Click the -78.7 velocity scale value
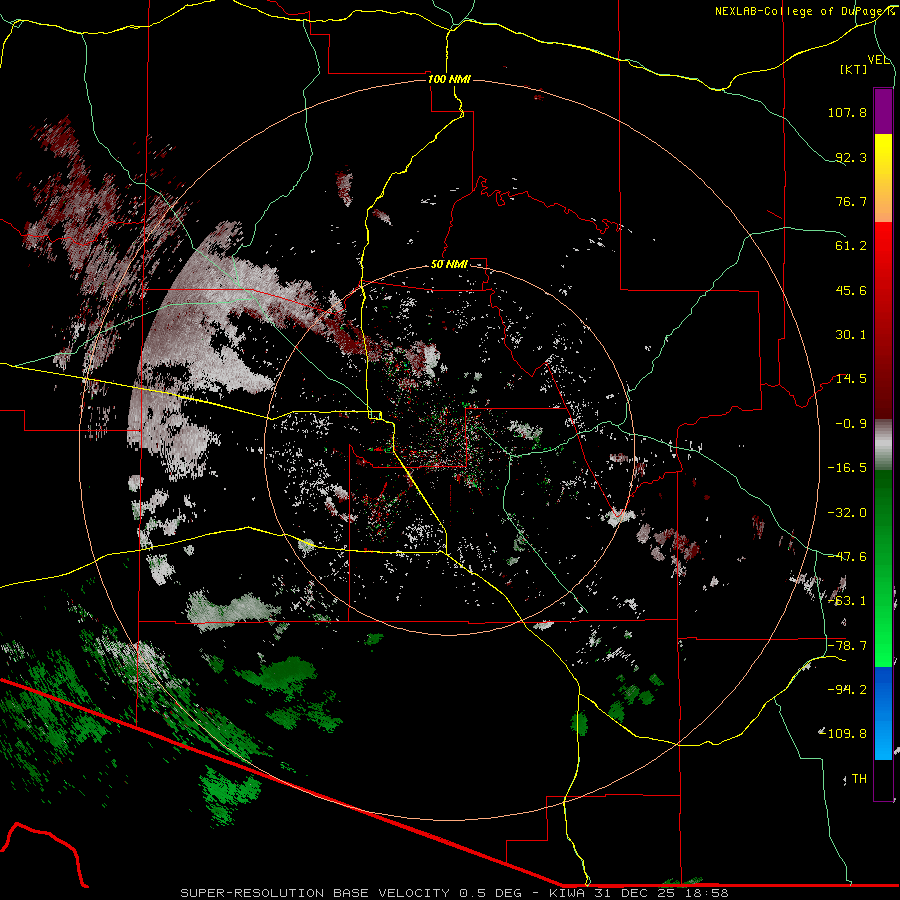Viewport: 900px width, 900px height. pos(847,646)
